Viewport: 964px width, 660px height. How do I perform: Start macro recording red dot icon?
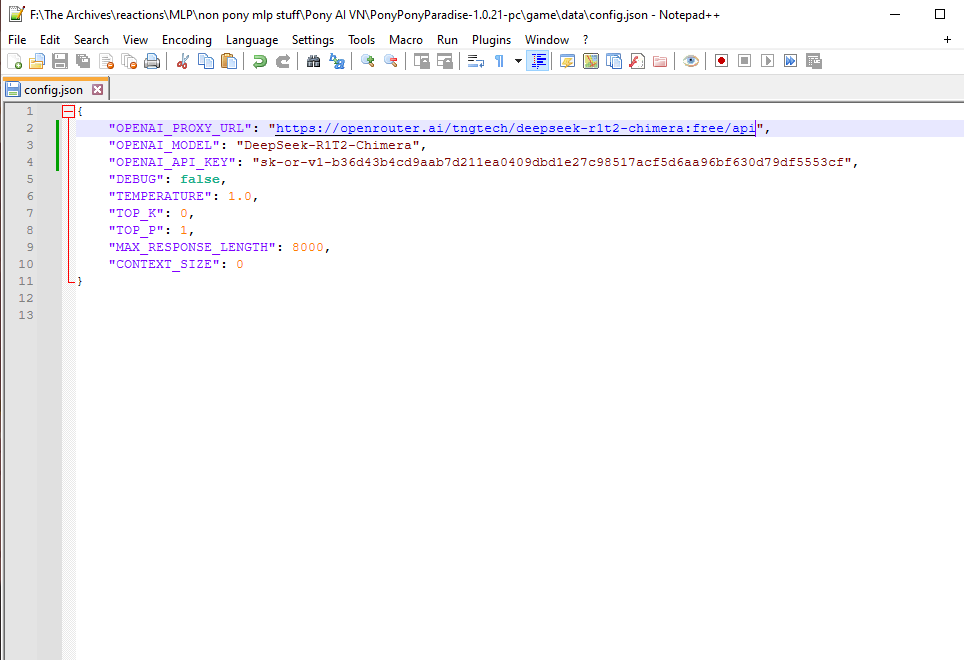[x=722, y=61]
